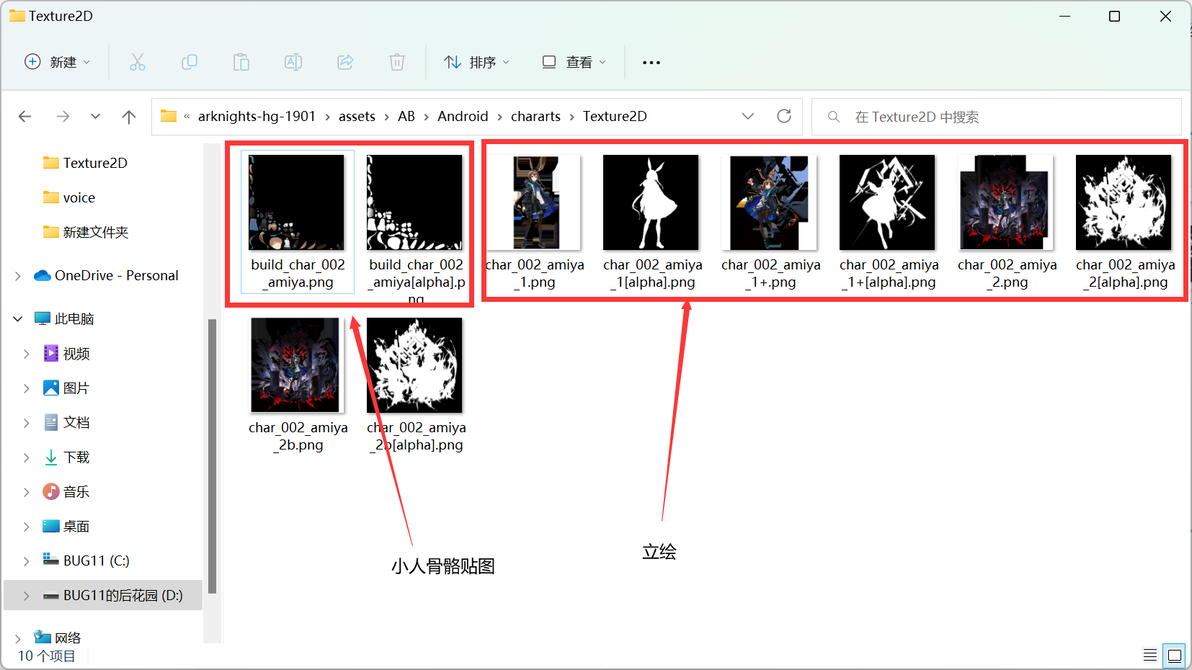Select the voice folder in sidebar

(69, 198)
